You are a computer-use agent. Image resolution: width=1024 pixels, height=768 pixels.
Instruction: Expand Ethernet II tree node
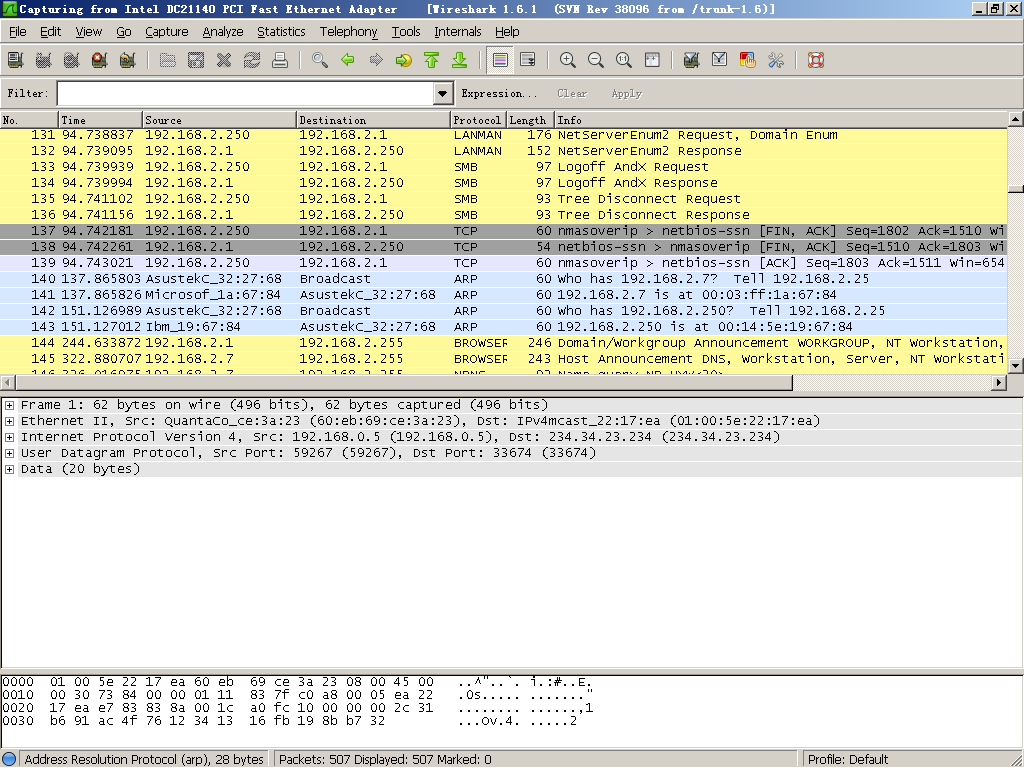(x=9, y=421)
